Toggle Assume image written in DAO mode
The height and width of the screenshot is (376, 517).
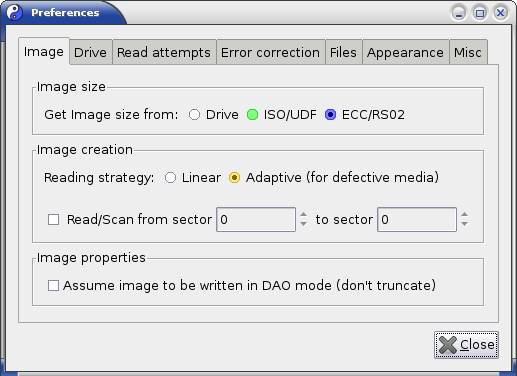click(x=53, y=286)
